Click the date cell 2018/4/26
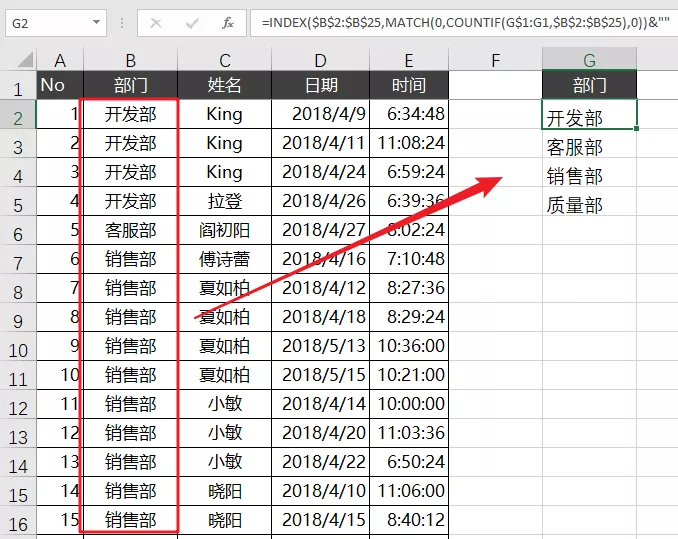Screen dimensions: 678x539 point(320,201)
